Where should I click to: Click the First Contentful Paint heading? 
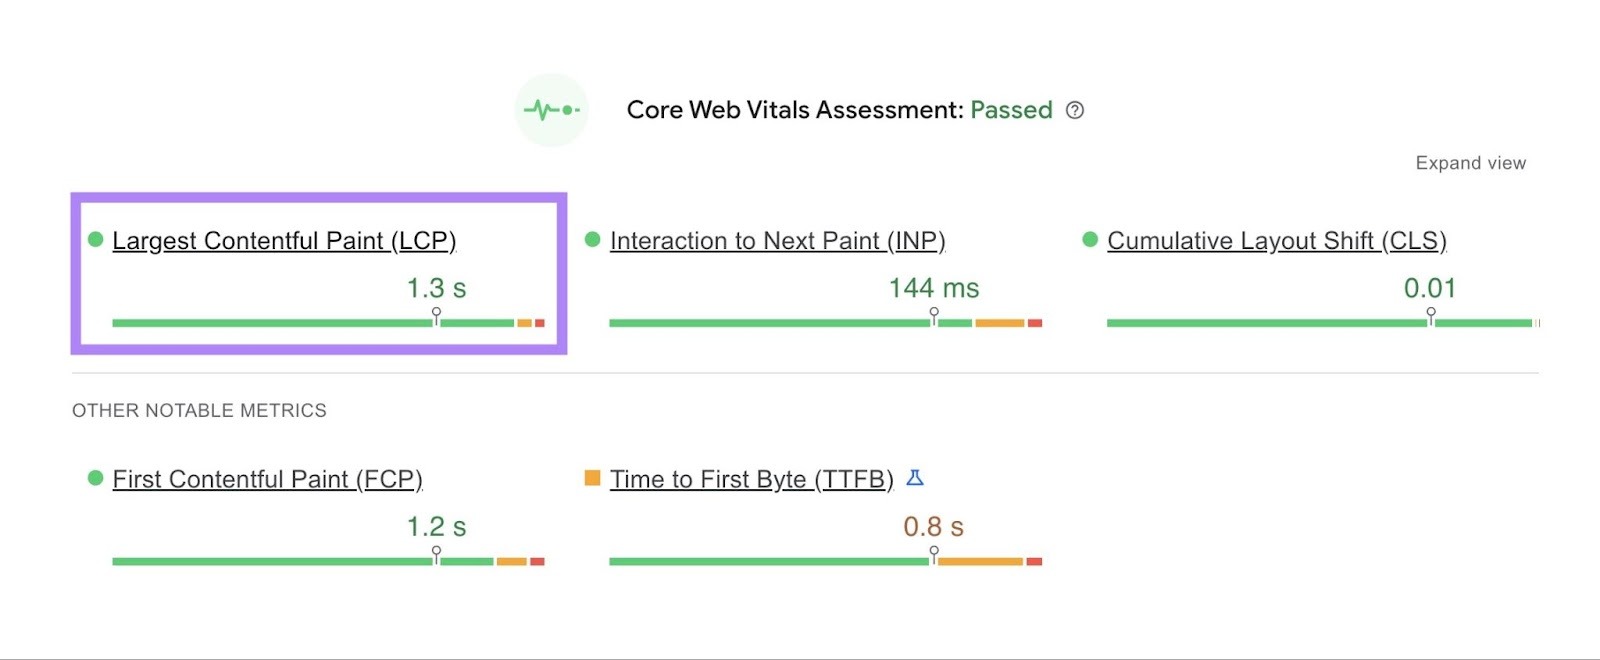tap(267, 479)
